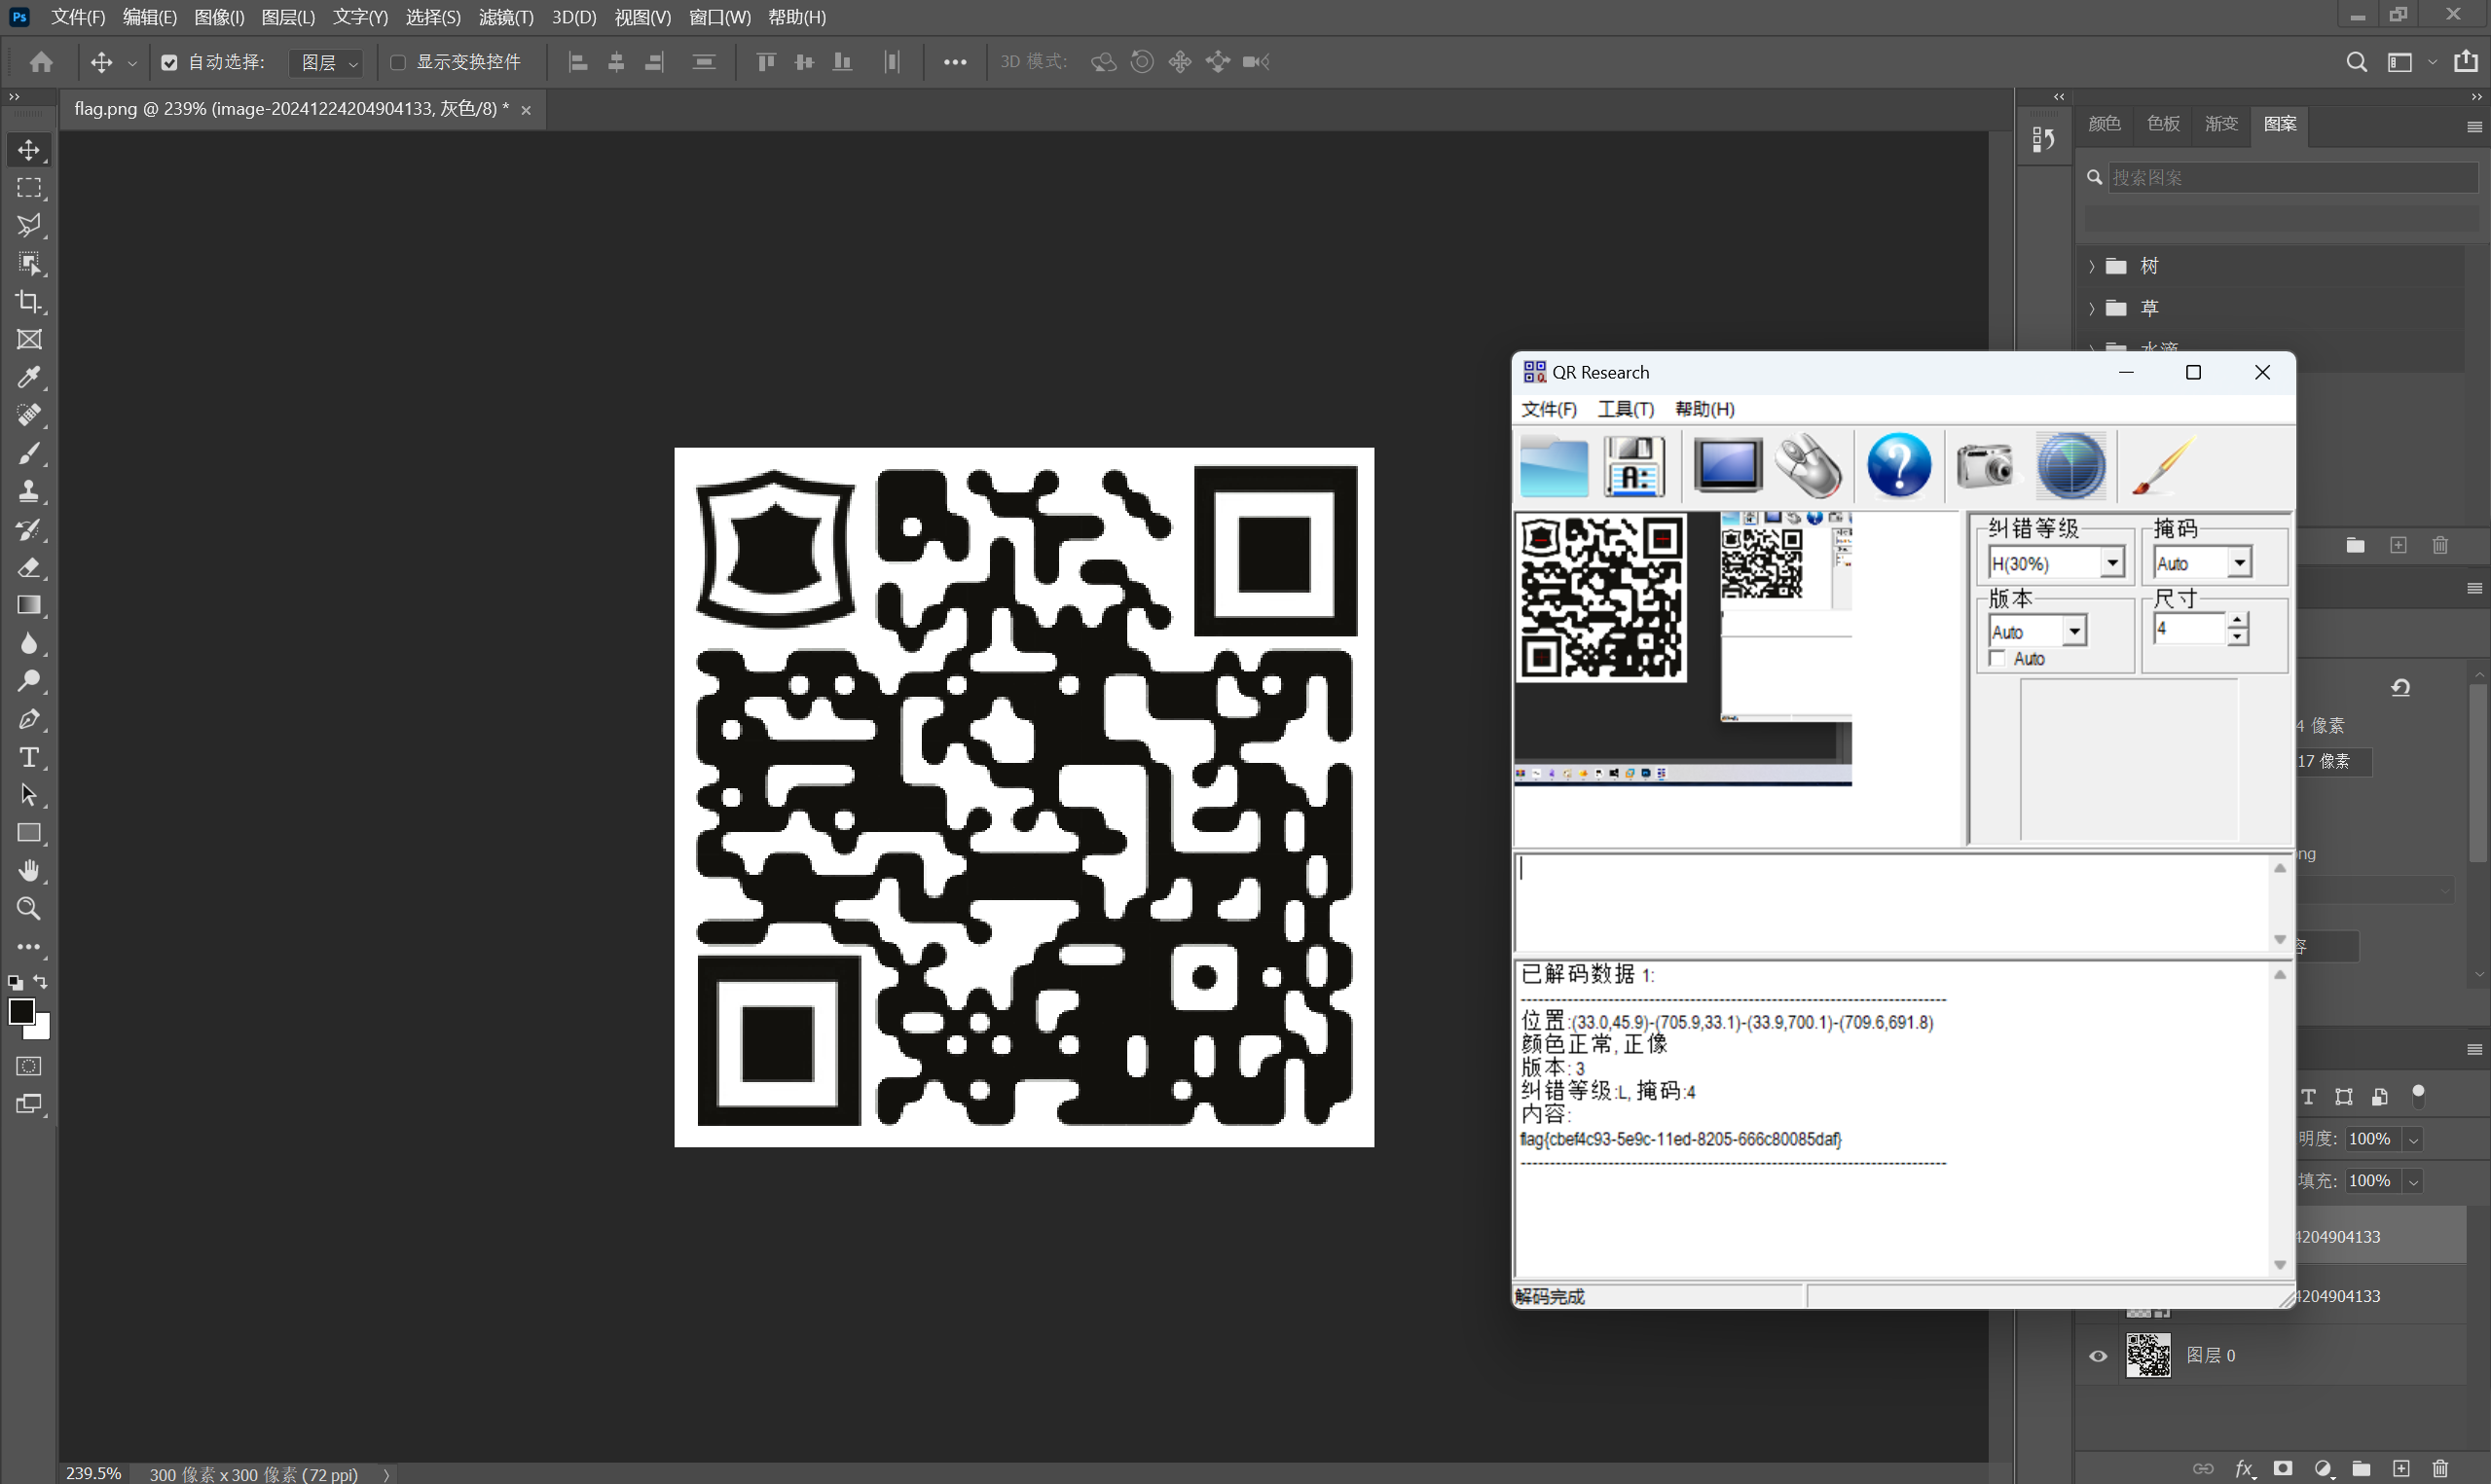Open more align options ellipsis button

pos(955,62)
